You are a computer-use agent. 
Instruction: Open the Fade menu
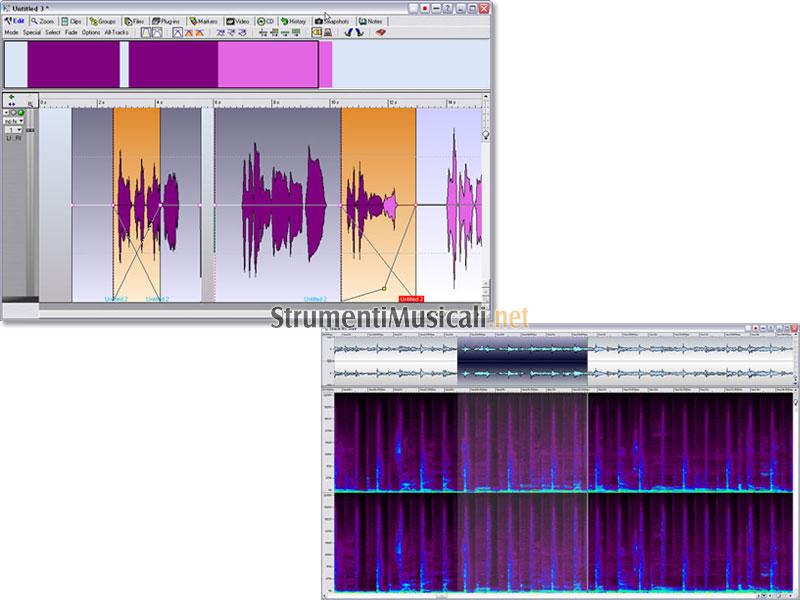click(72, 32)
